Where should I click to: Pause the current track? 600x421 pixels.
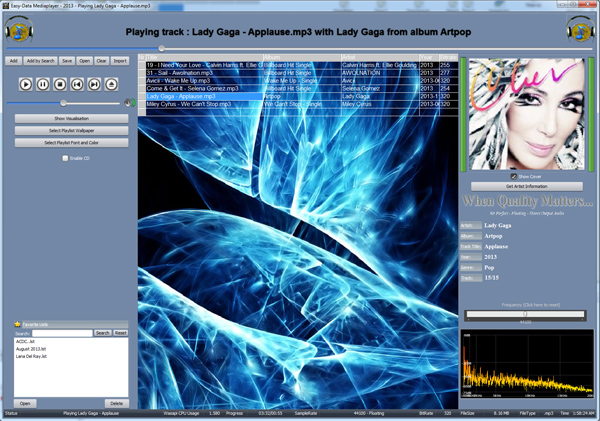[x=43, y=84]
